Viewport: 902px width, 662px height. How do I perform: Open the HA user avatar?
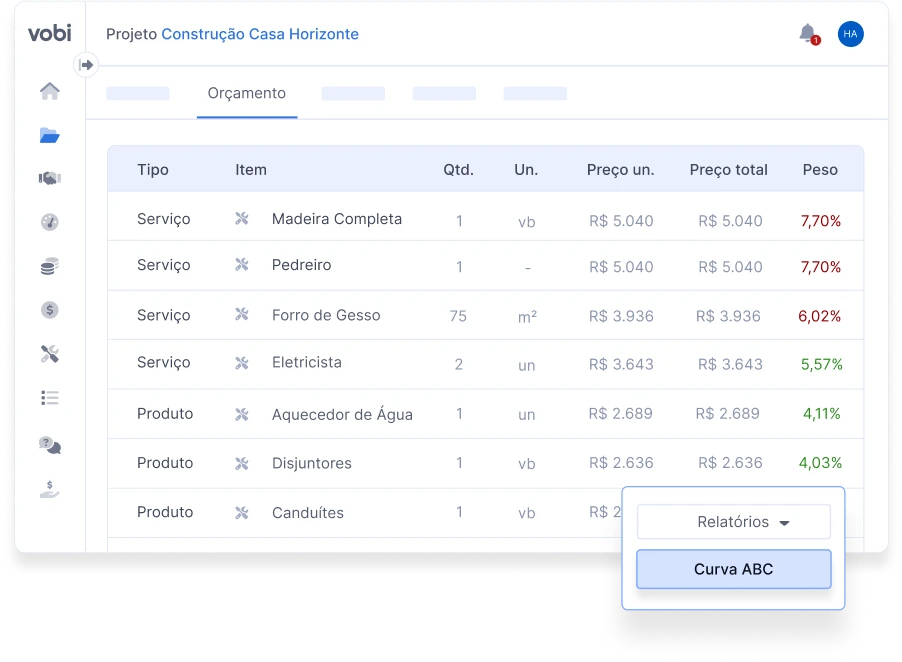[x=850, y=34]
